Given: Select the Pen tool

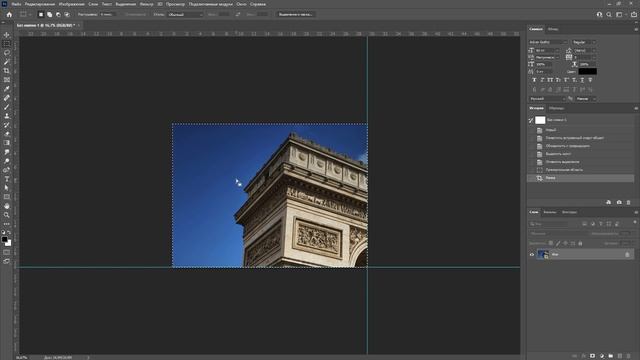Looking at the screenshot, I should (7, 170).
